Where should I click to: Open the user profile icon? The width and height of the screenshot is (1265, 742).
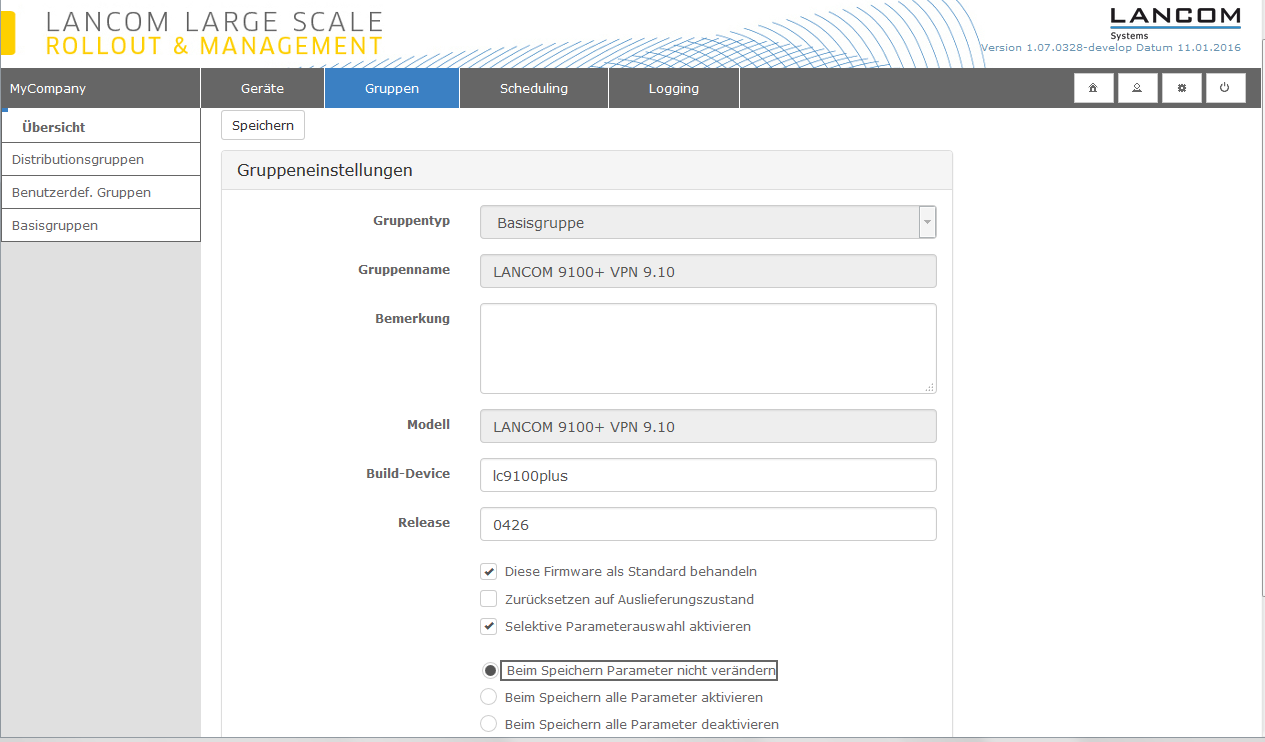pos(1137,88)
